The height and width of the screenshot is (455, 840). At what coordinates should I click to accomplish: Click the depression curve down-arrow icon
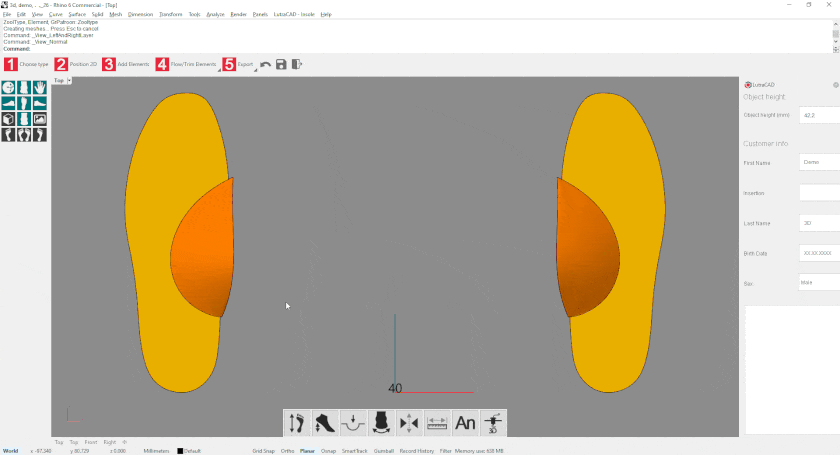353,423
